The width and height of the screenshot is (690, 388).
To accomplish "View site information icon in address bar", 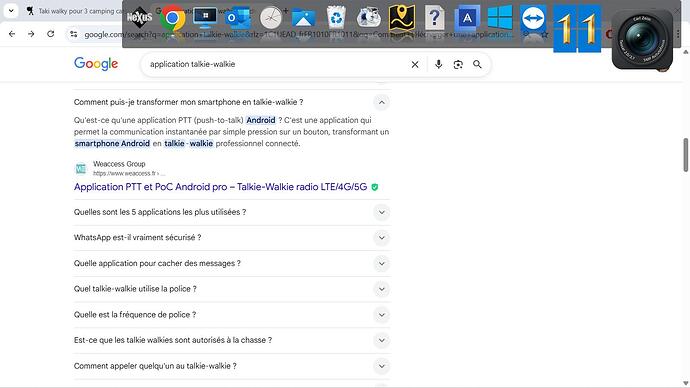I will click(73, 34).
